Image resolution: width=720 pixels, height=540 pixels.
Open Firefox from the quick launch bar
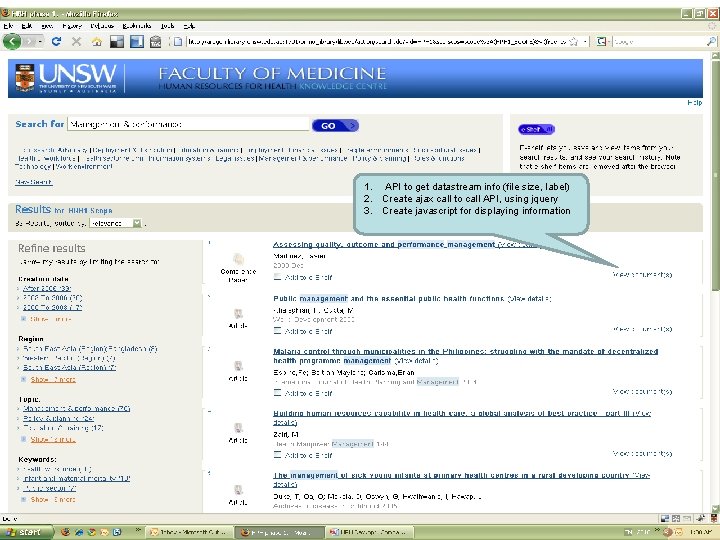66,532
